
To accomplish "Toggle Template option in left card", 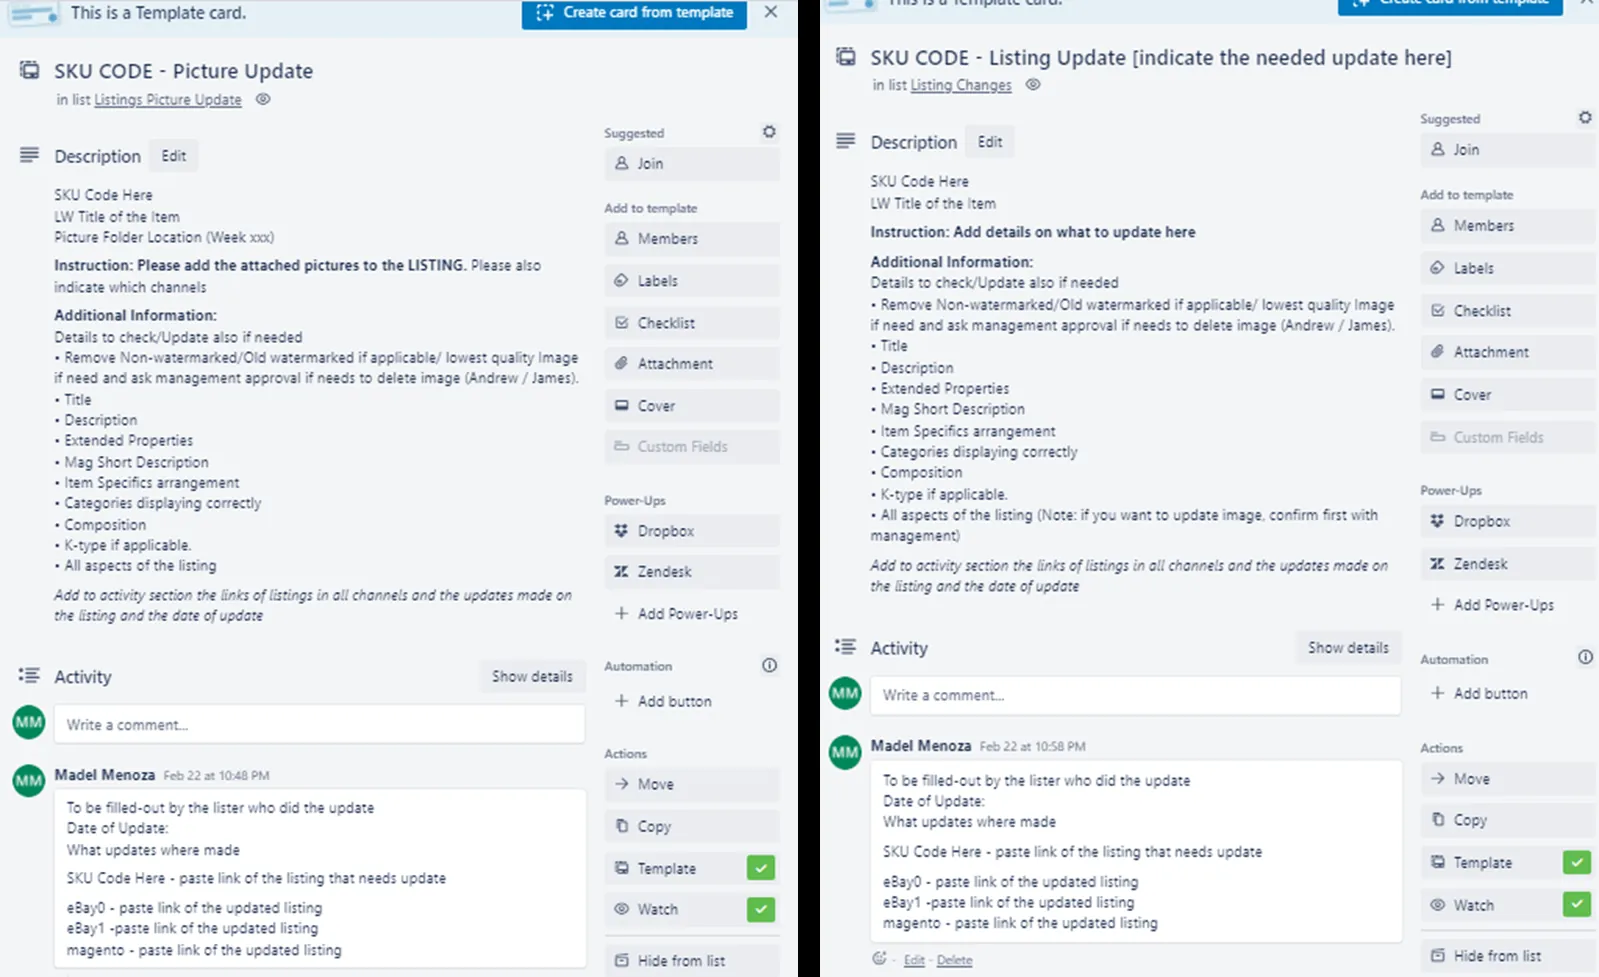I will pyautogui.click(x=692, y=869).
